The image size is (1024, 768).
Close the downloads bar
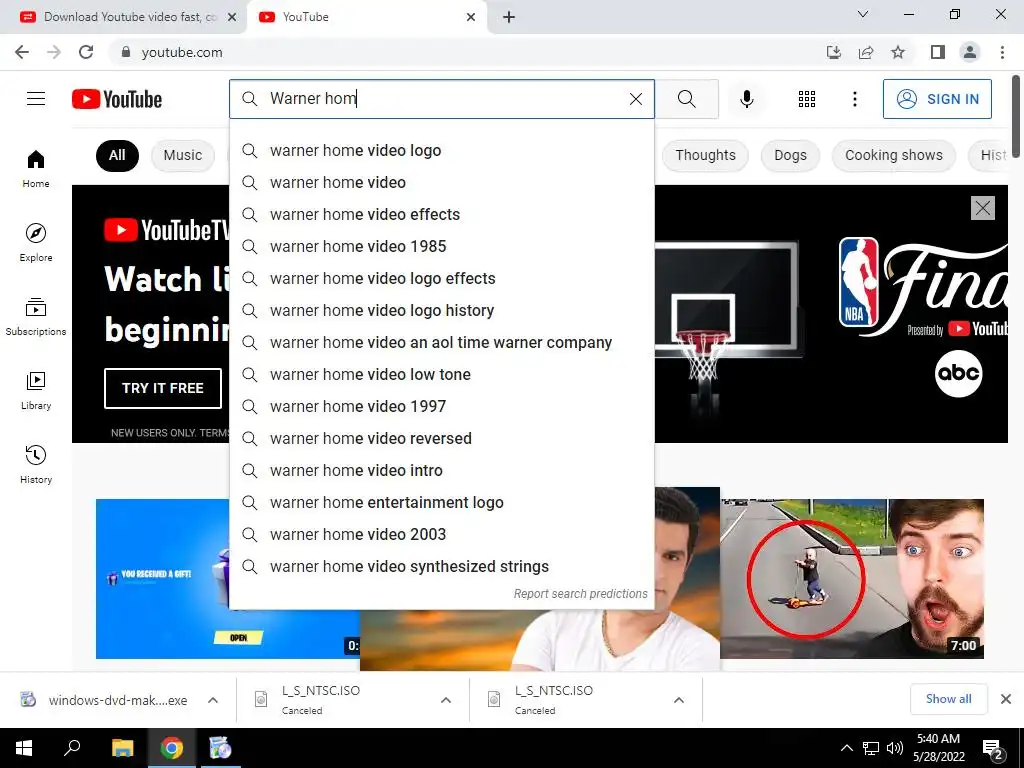[1006, 699]
